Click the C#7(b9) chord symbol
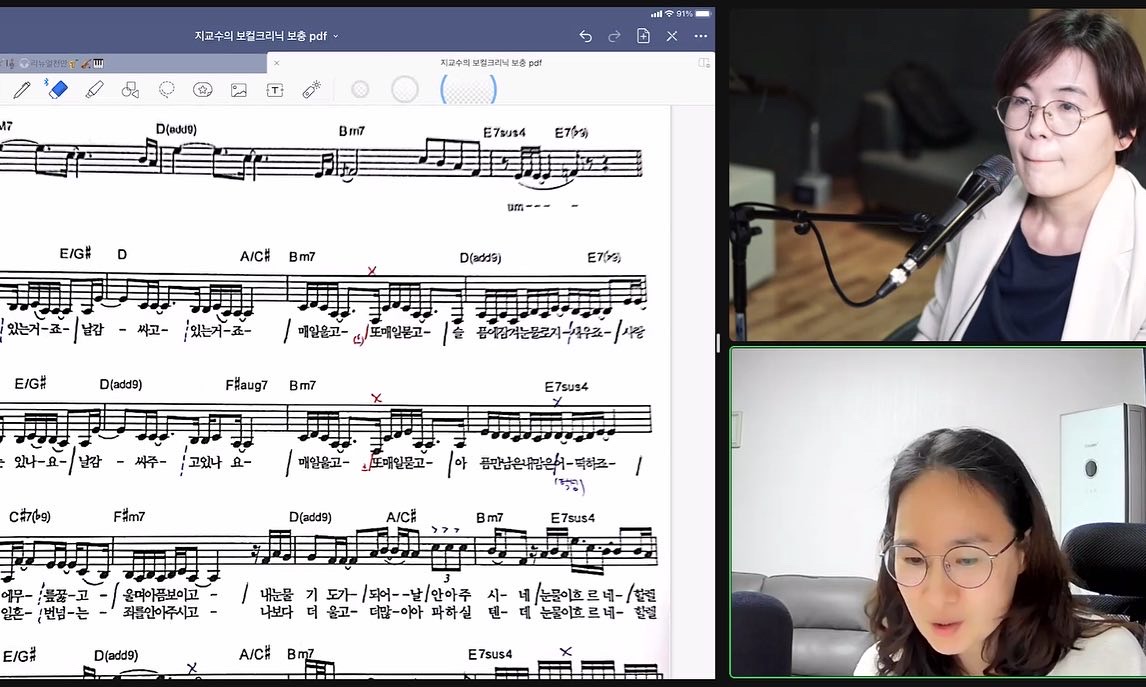The height and width of the screenshot is (687, 1146). point(29,517)
